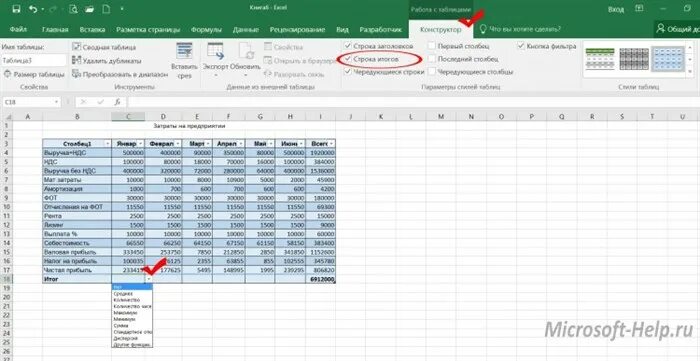Choose Дисперсия from totals function list
Image resolution: width=700 pixels, height=361 pixels.
132,338
